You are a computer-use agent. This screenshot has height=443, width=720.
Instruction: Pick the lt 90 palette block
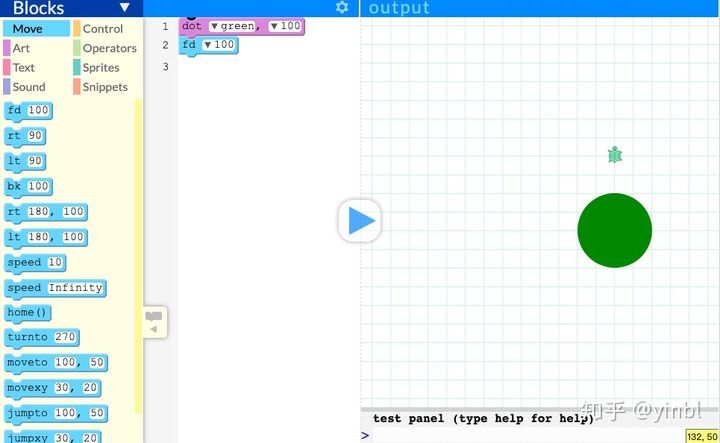[x=25, y=162]
